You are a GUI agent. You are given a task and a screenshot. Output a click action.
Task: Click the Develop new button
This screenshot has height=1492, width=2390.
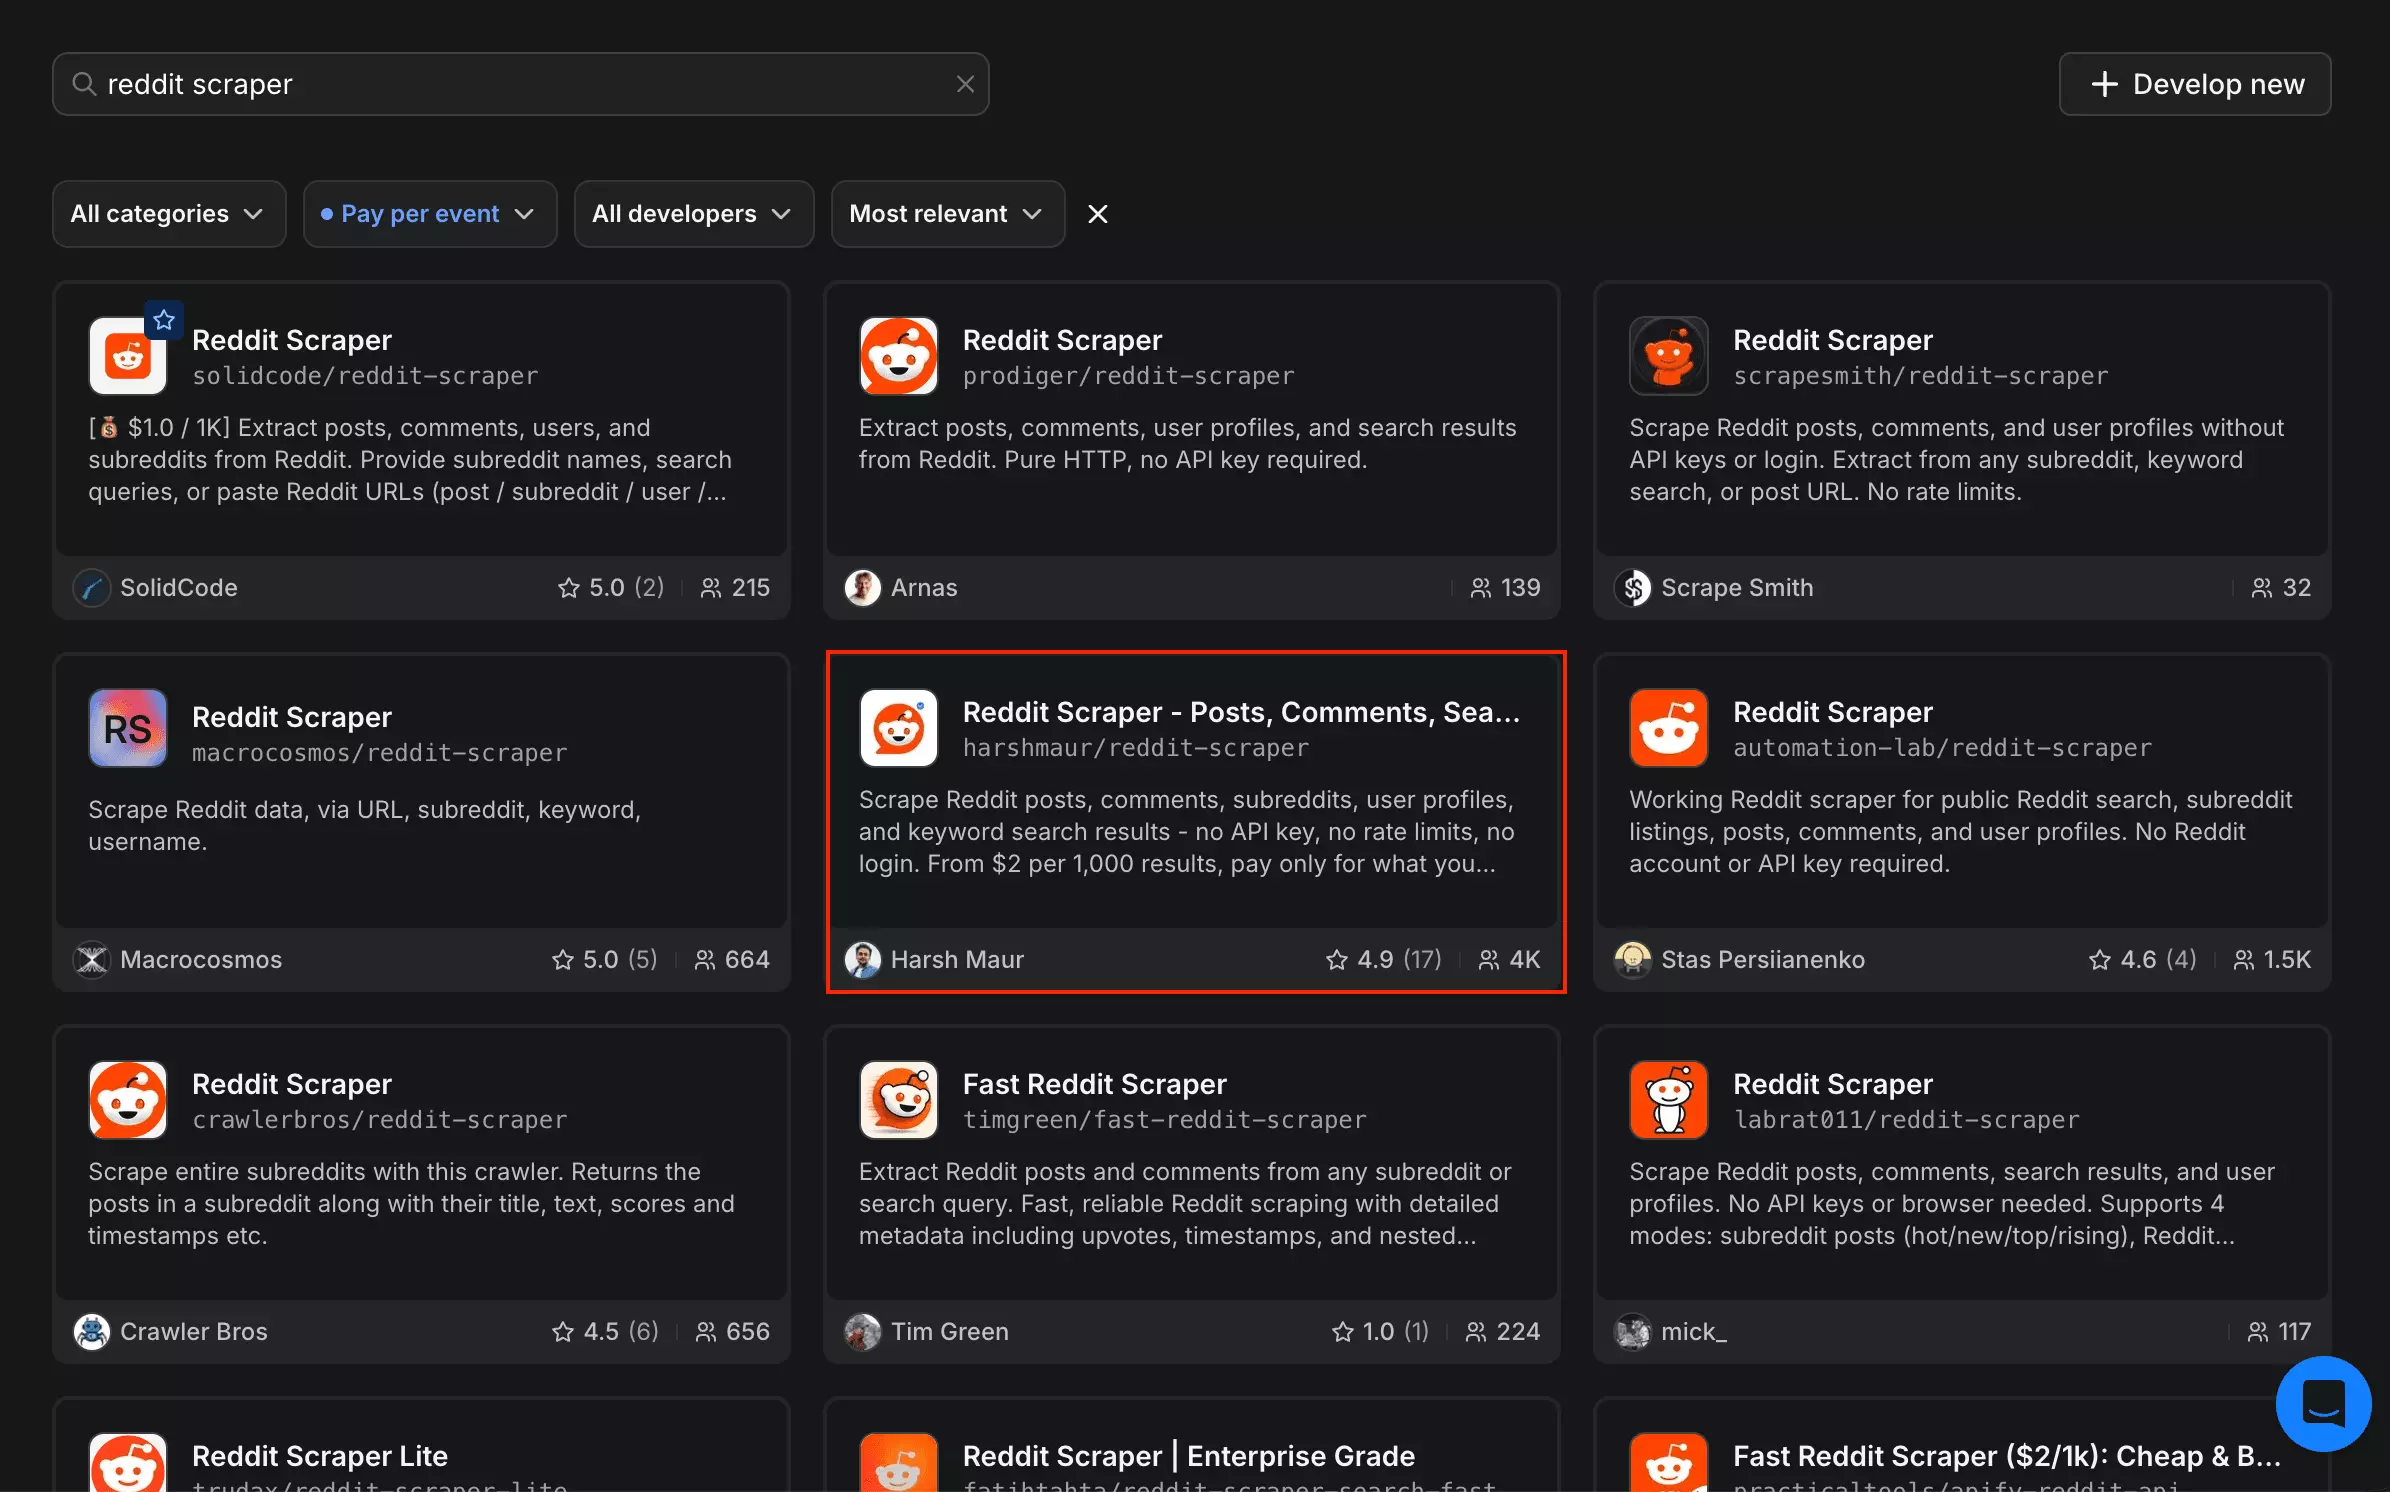(2195, 84)
